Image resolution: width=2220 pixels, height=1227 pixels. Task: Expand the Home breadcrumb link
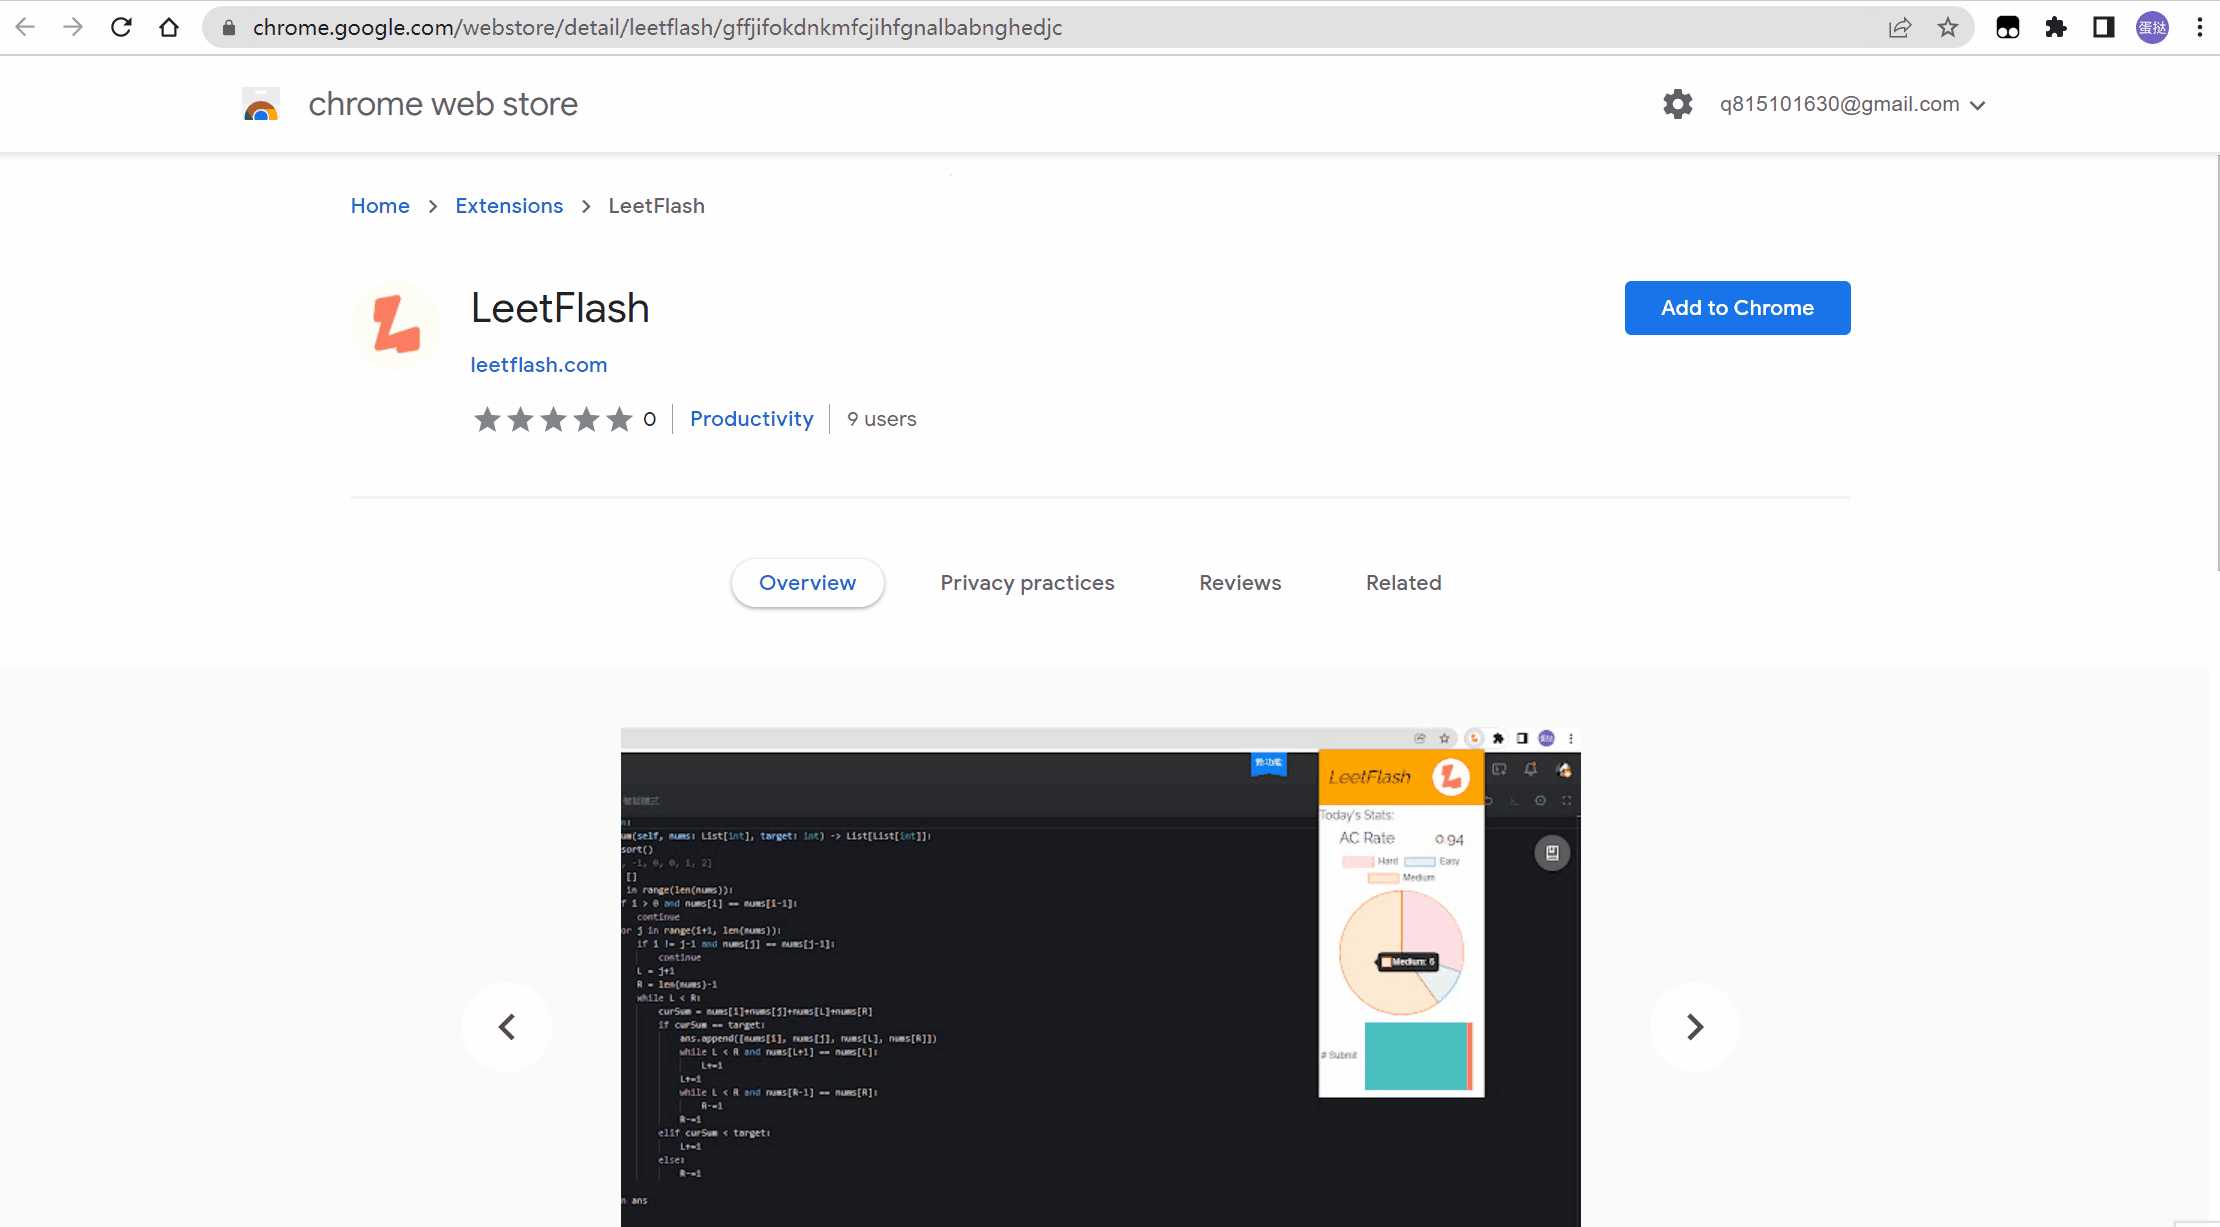point(379,206)
